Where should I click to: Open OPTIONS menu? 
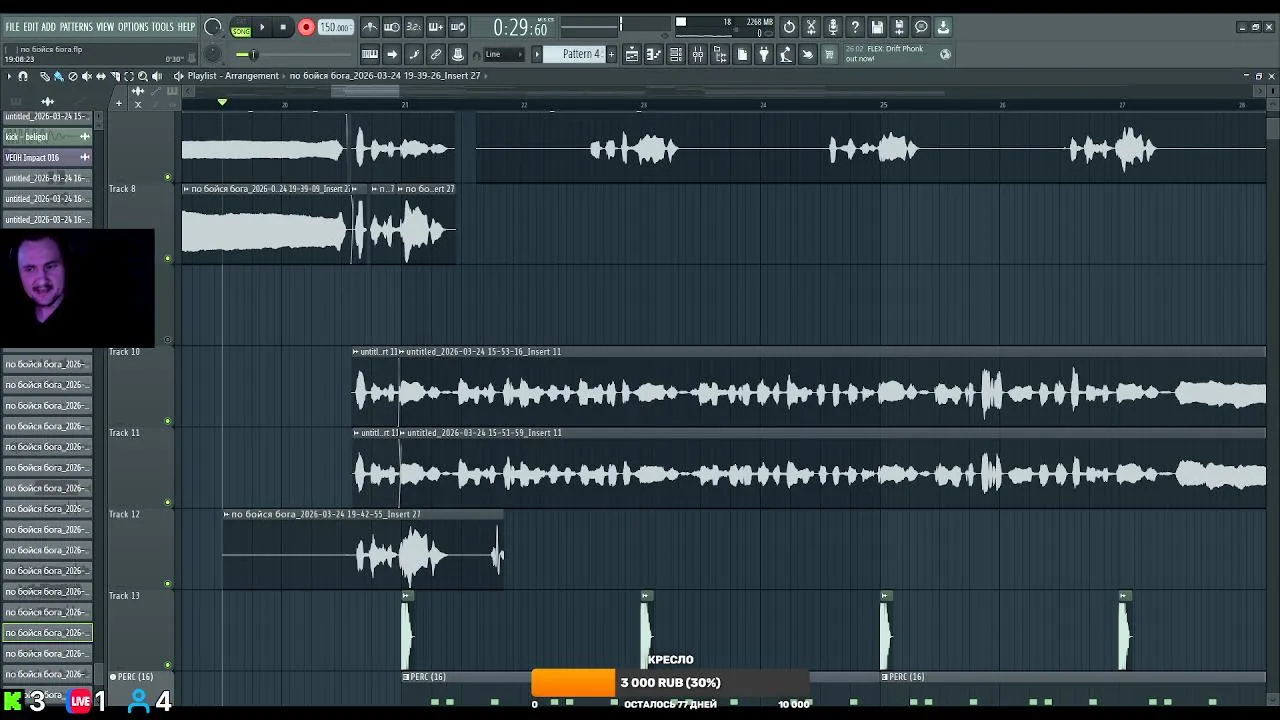point(133,27)
